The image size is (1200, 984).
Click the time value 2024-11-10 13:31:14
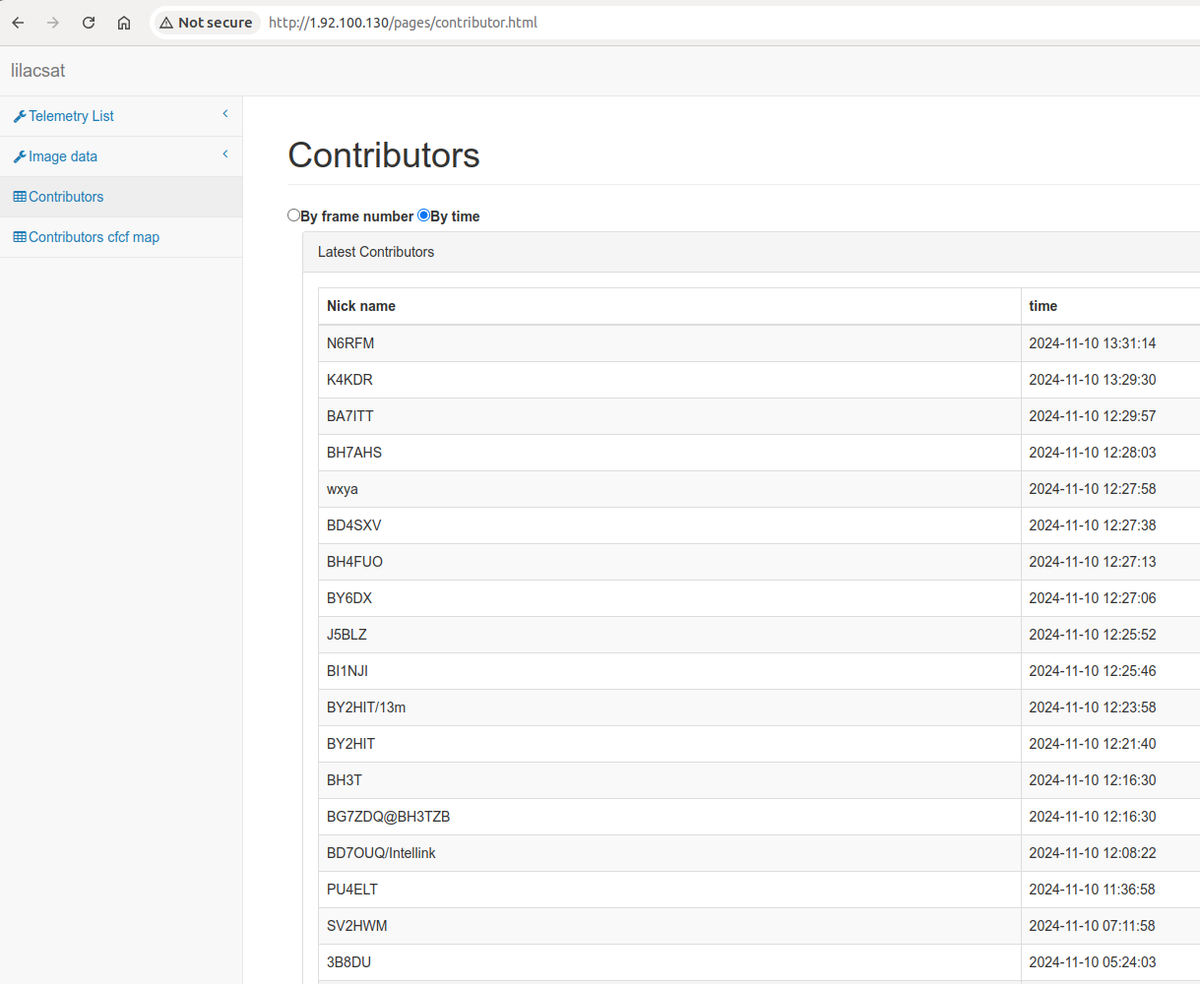point(1092,343)
